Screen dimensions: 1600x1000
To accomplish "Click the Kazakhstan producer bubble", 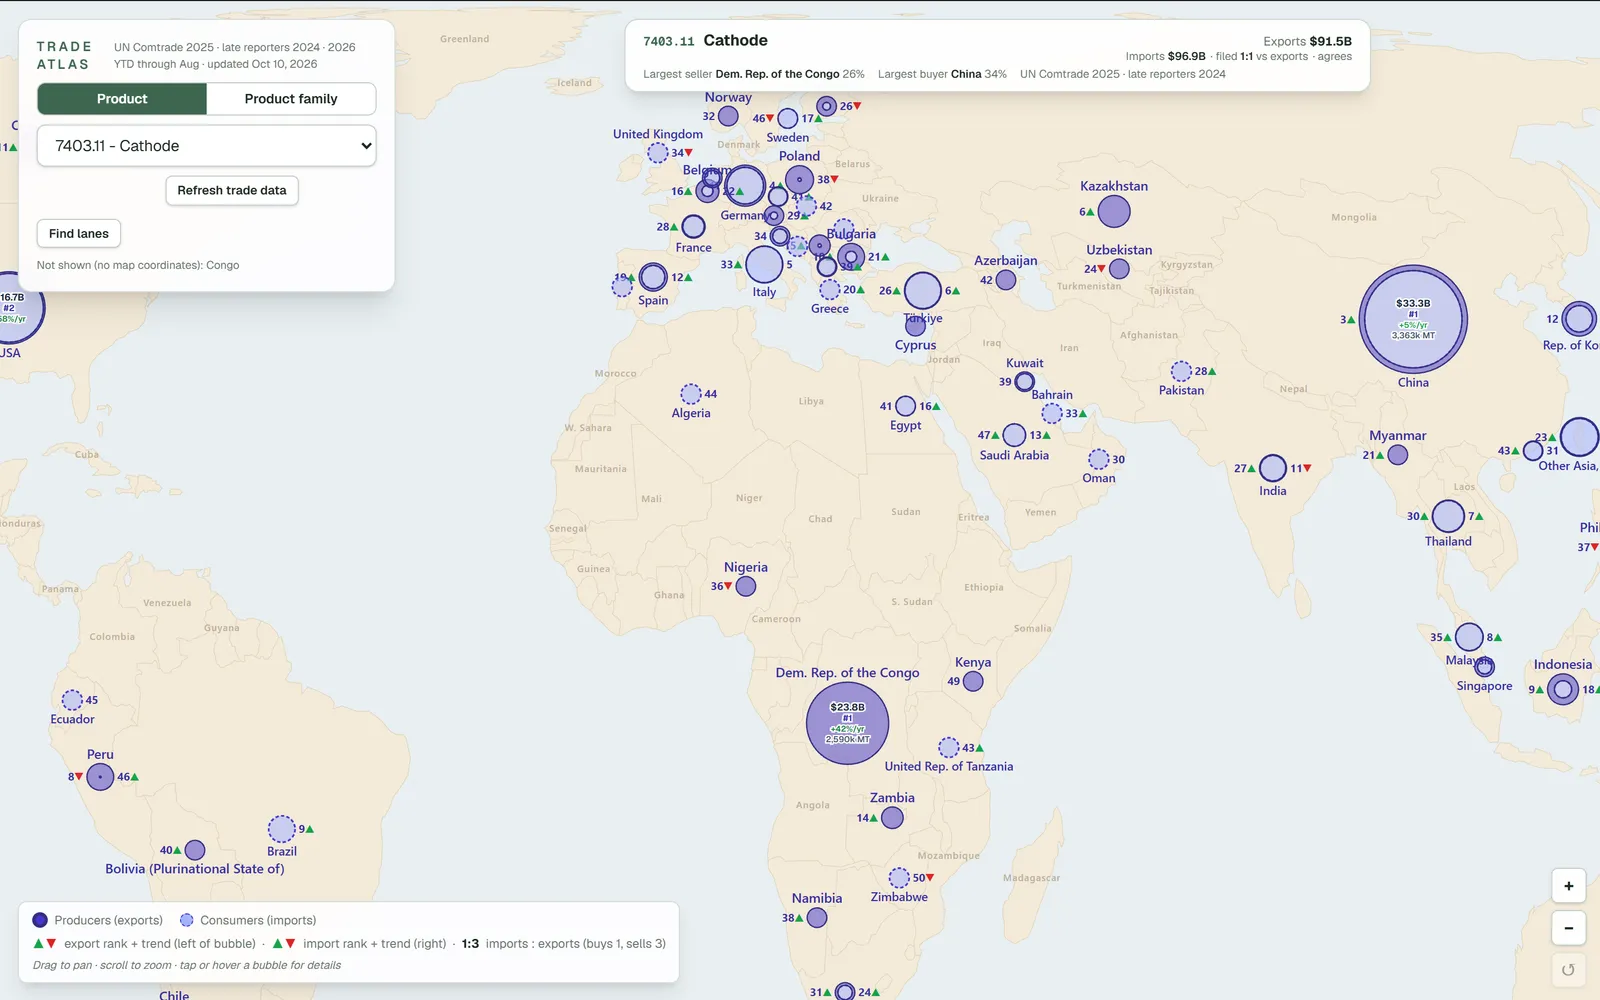I will 1114,212.
